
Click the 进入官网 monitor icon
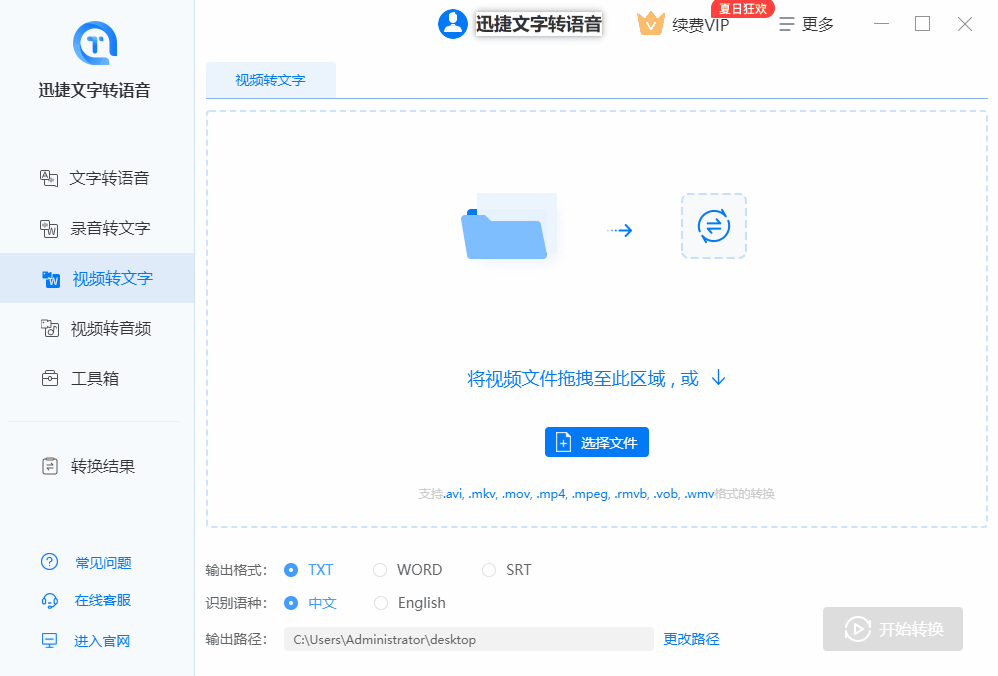(x=50, y=640)
